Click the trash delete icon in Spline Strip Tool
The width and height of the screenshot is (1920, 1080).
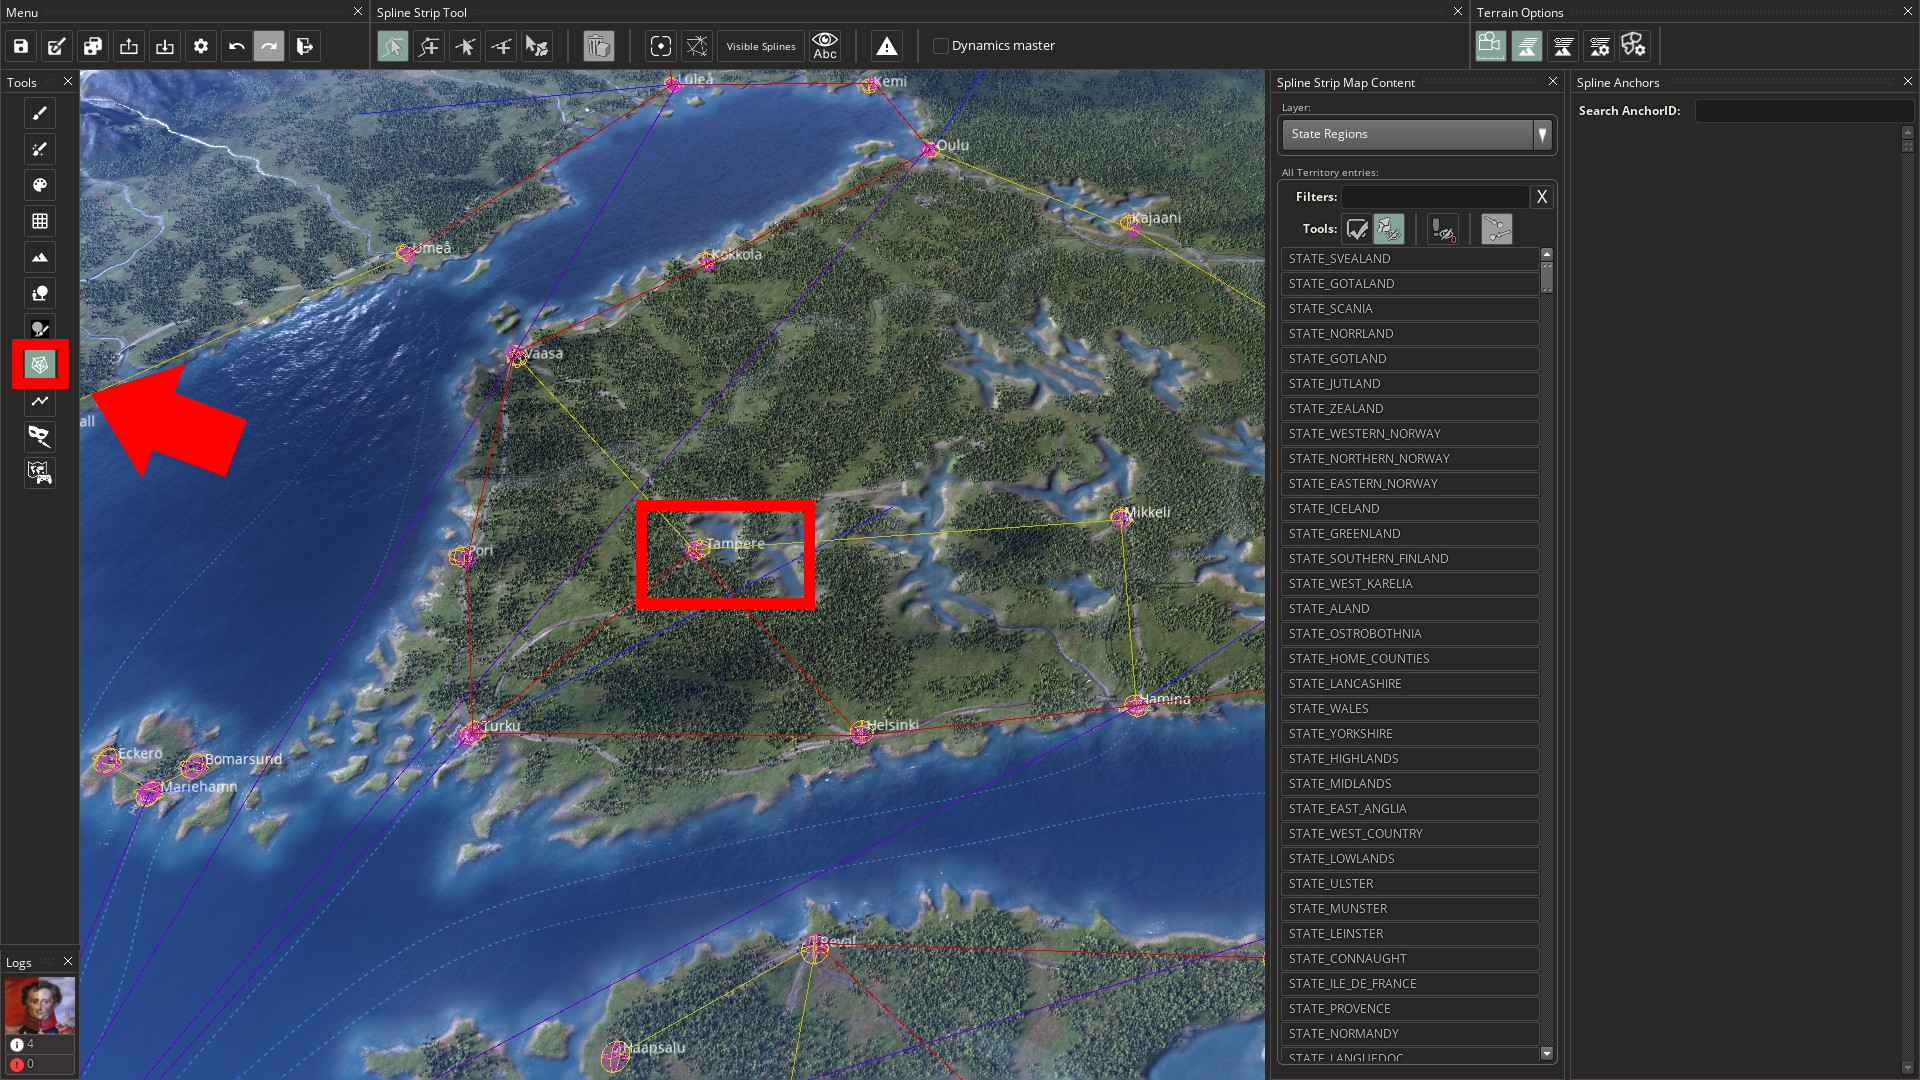click(x=598, y=46)
